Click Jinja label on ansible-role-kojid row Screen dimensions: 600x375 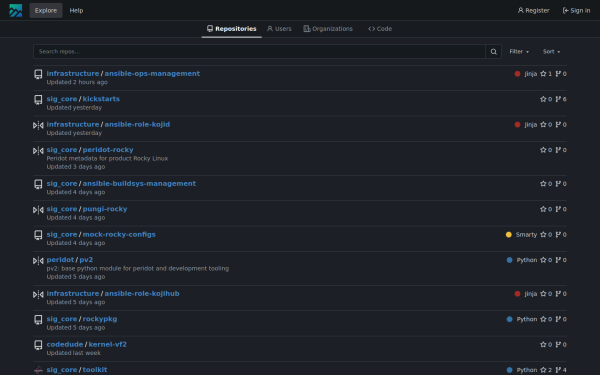531,125
